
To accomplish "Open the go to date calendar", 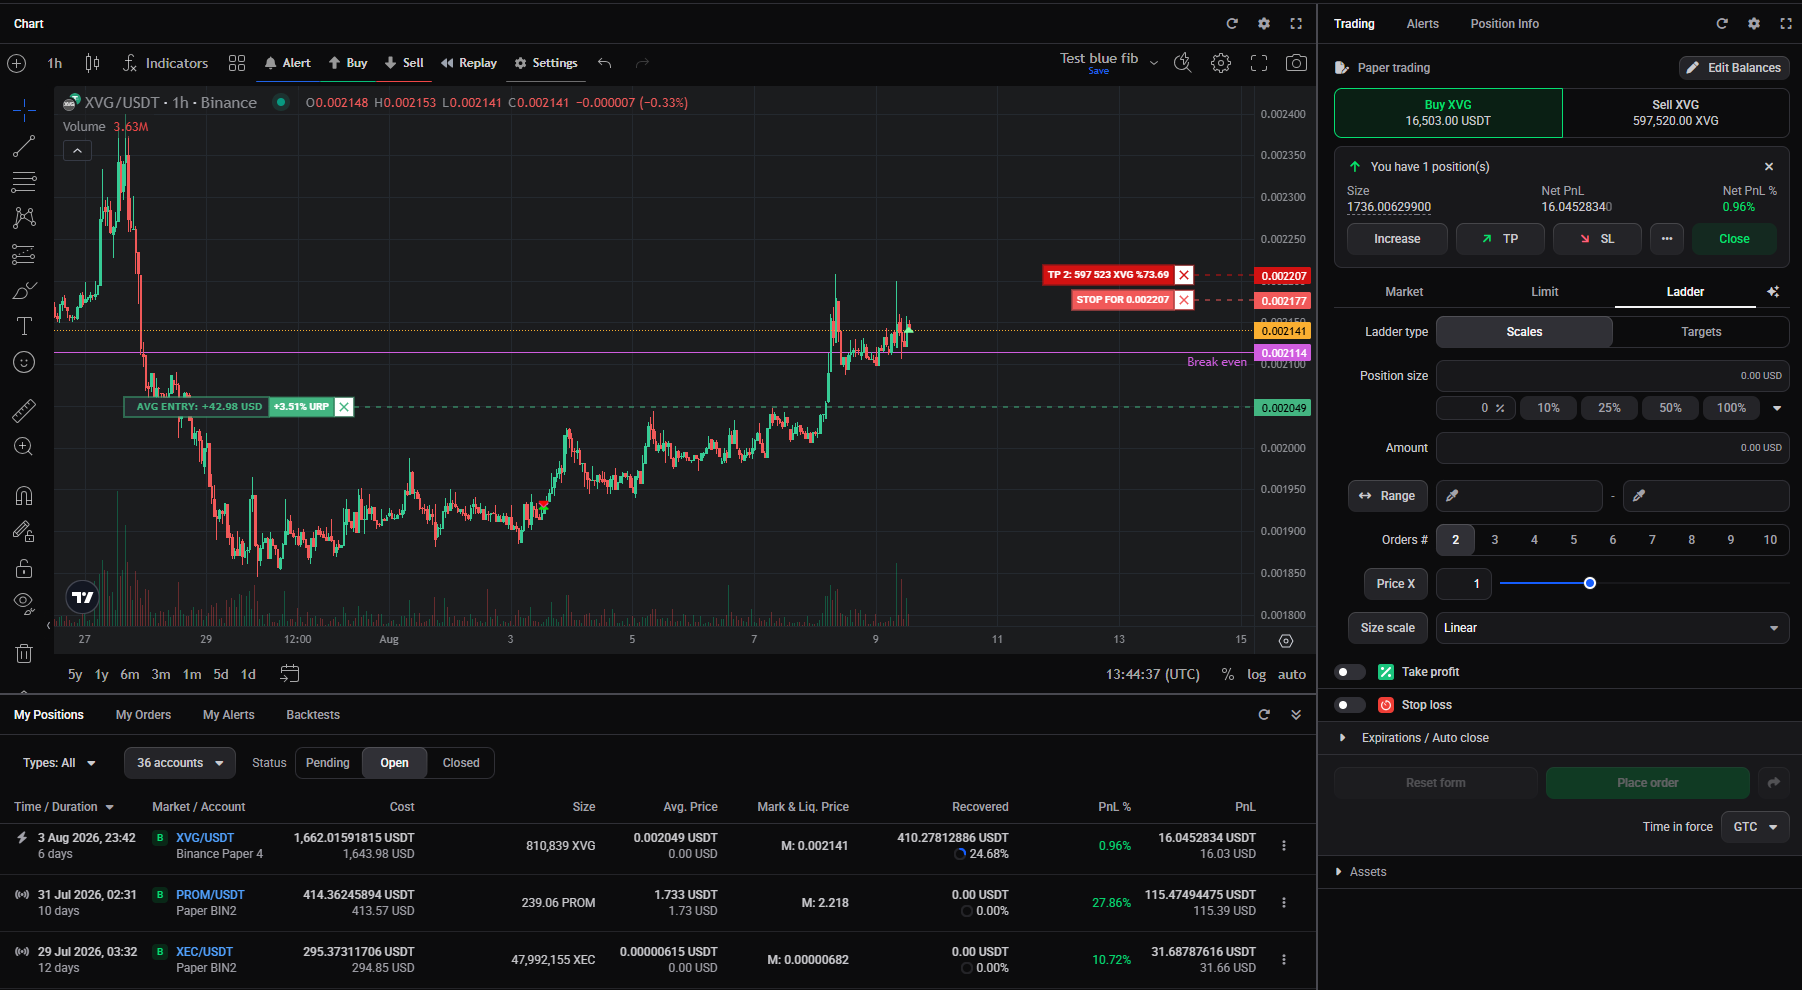I will tap(290, 674).
